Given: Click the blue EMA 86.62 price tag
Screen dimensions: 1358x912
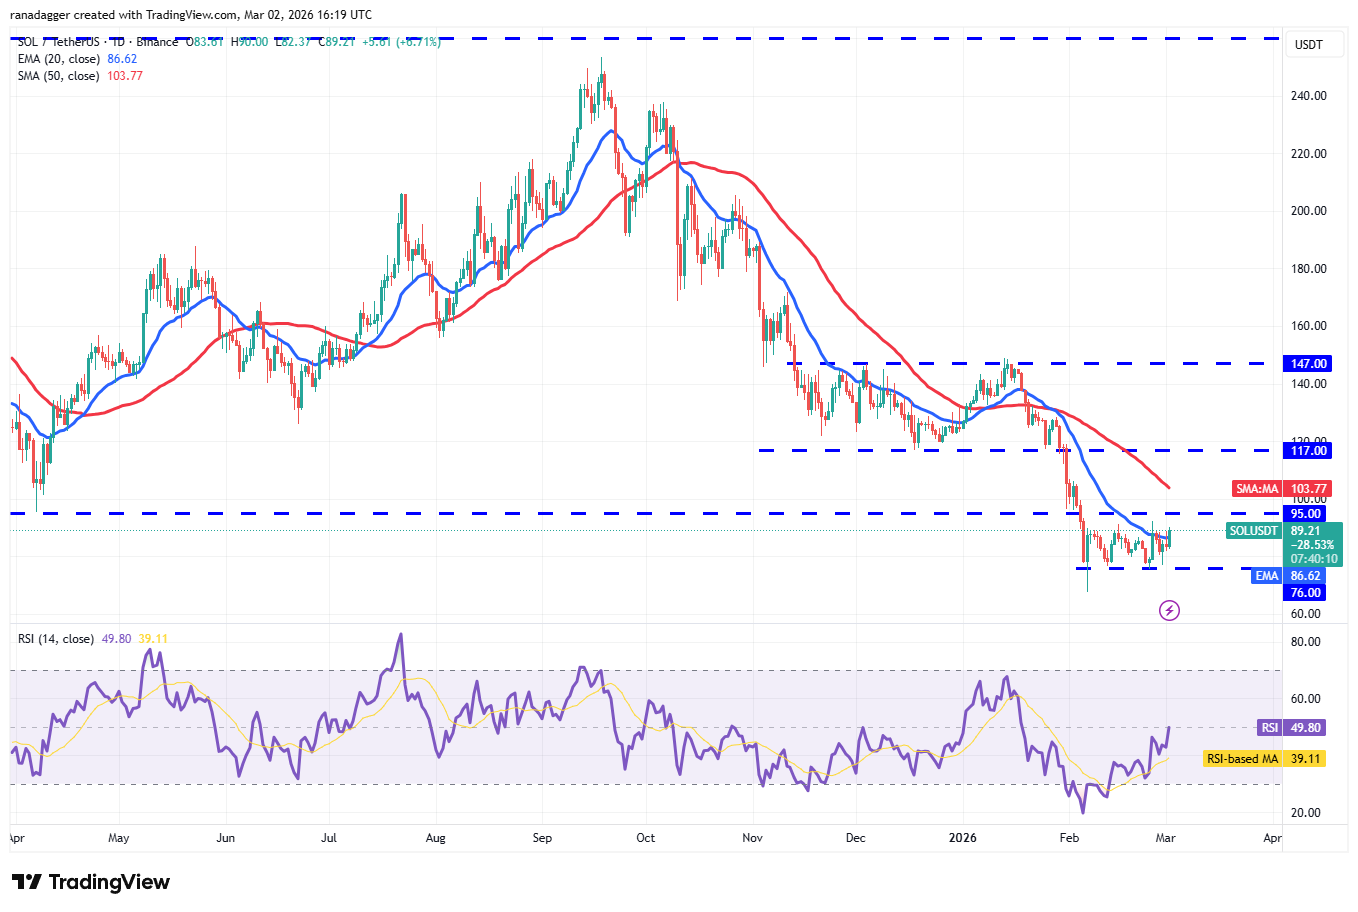Looking at the screenshot, I should tap(1266, 575).
